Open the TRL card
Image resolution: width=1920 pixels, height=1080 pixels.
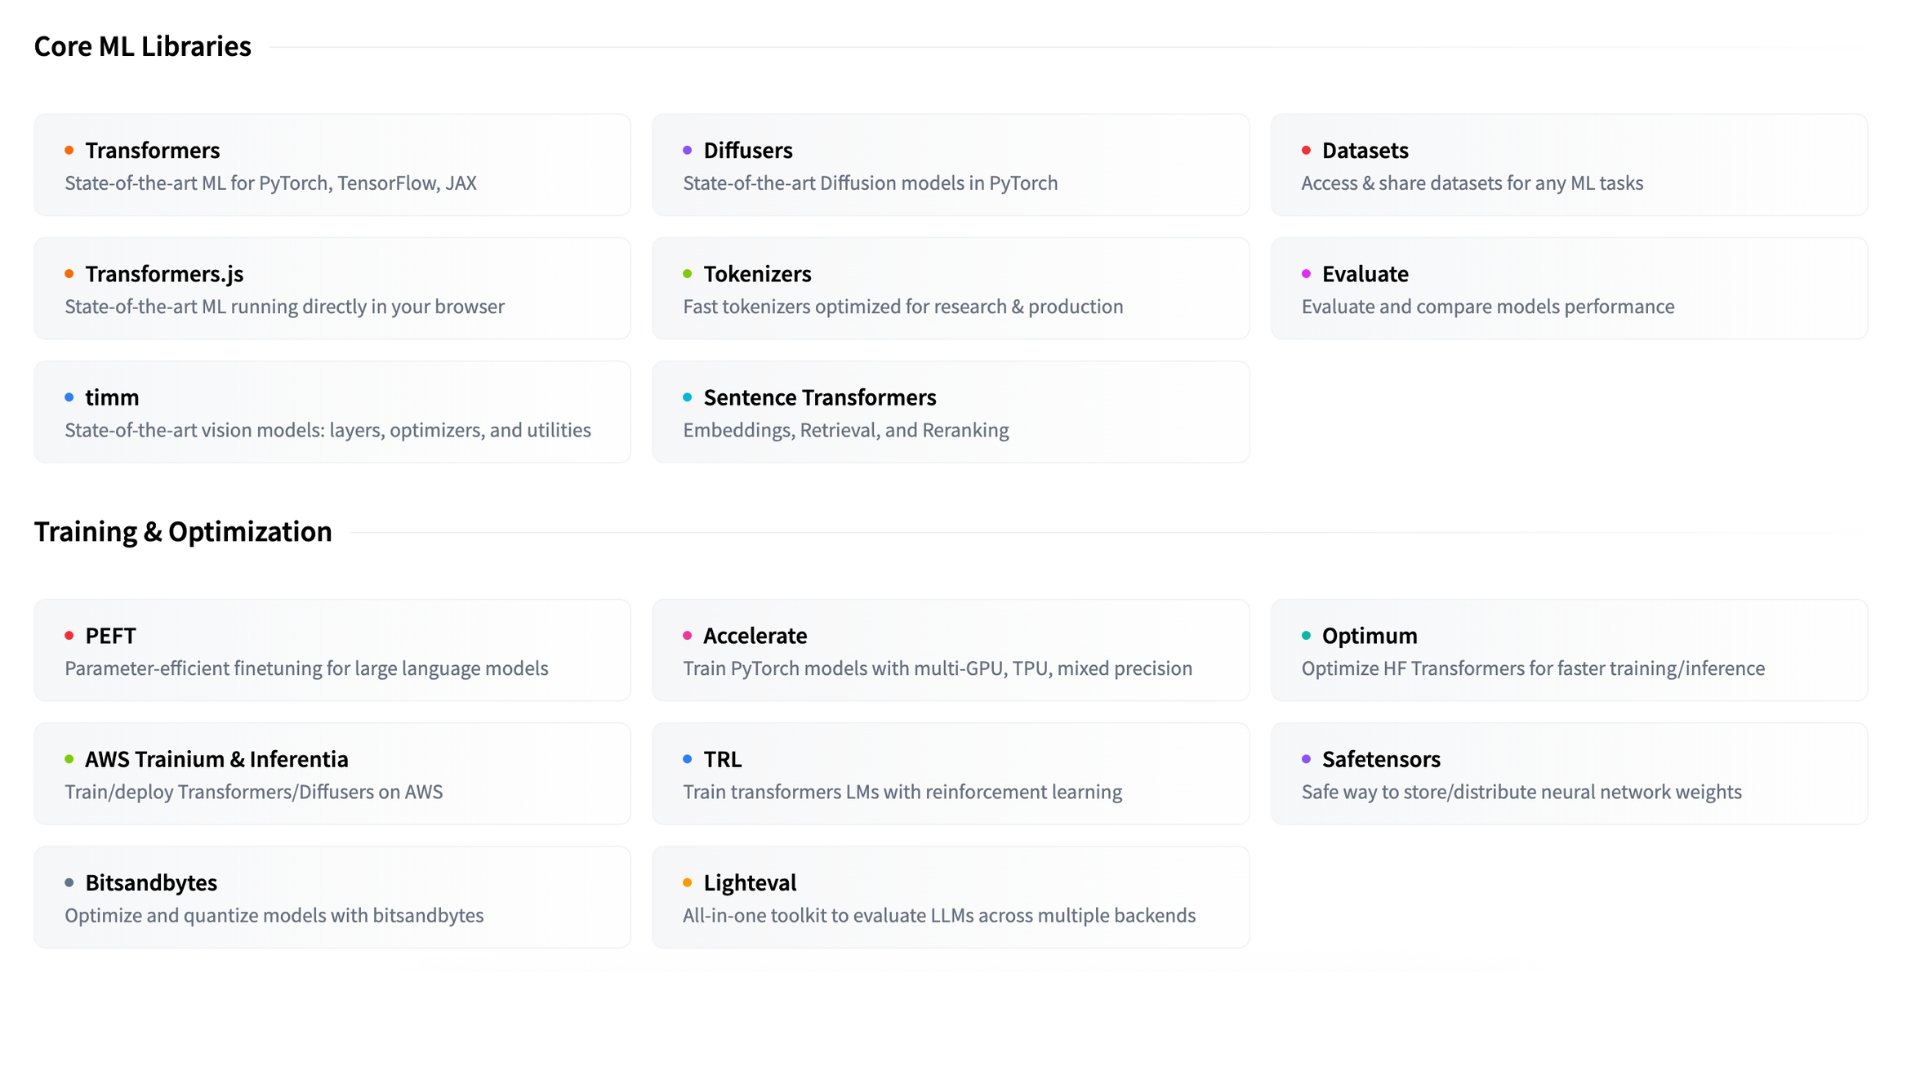point(950,774)
